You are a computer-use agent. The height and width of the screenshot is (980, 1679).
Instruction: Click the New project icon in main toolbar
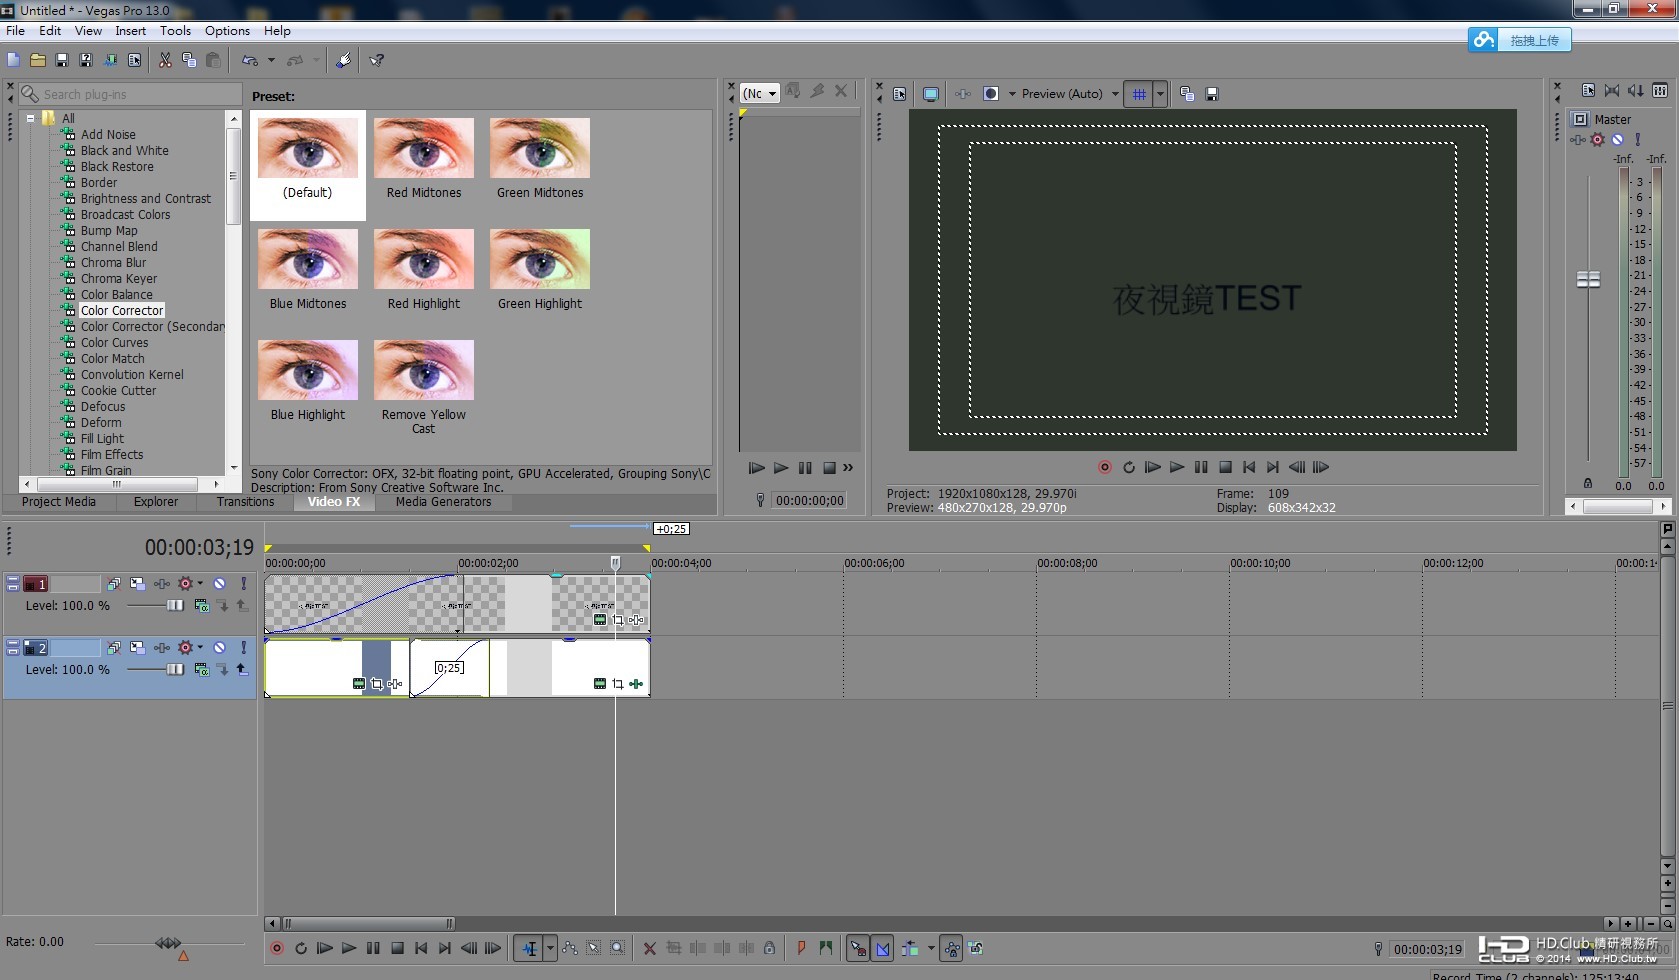point(13,60)
